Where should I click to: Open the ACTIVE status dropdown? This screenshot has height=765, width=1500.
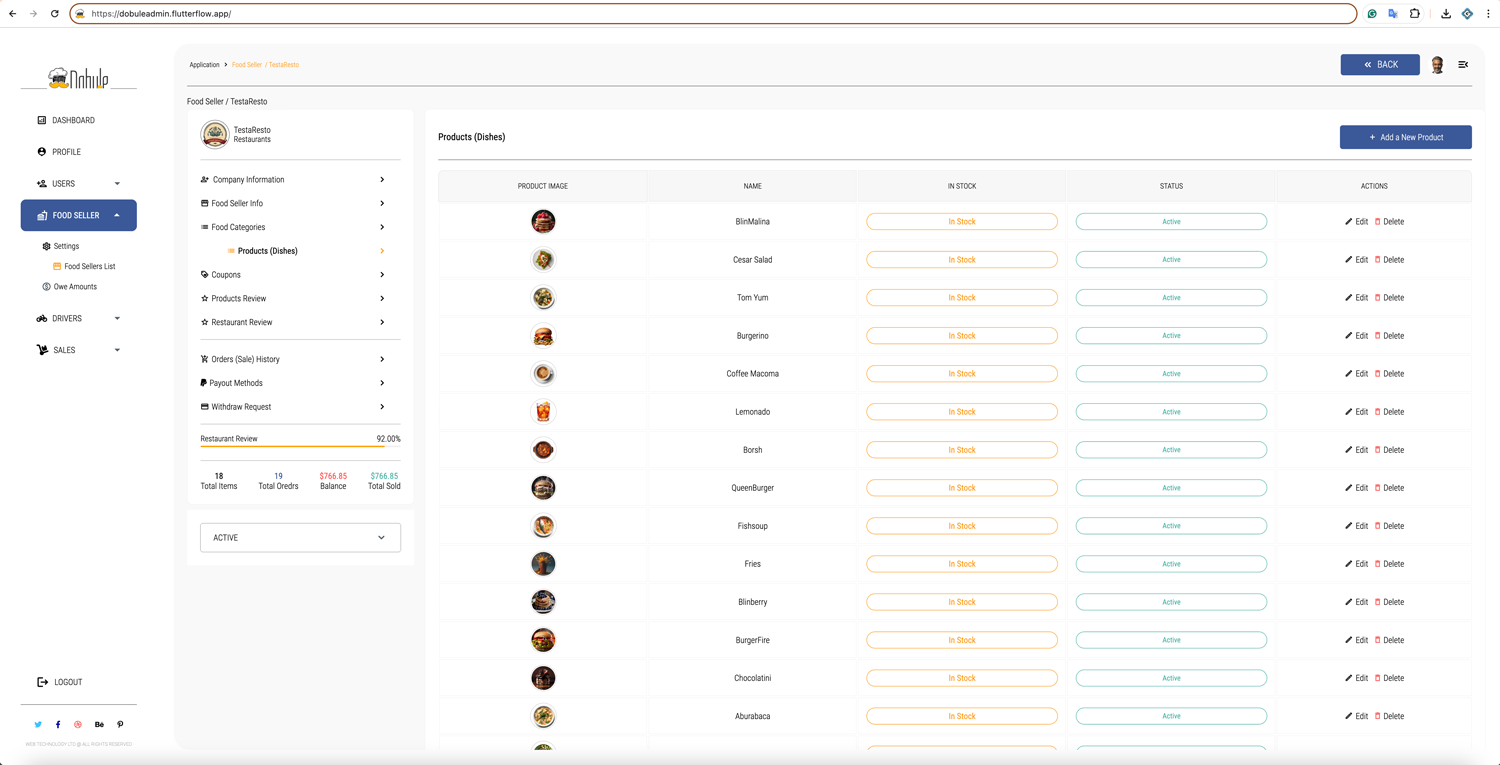300,537
